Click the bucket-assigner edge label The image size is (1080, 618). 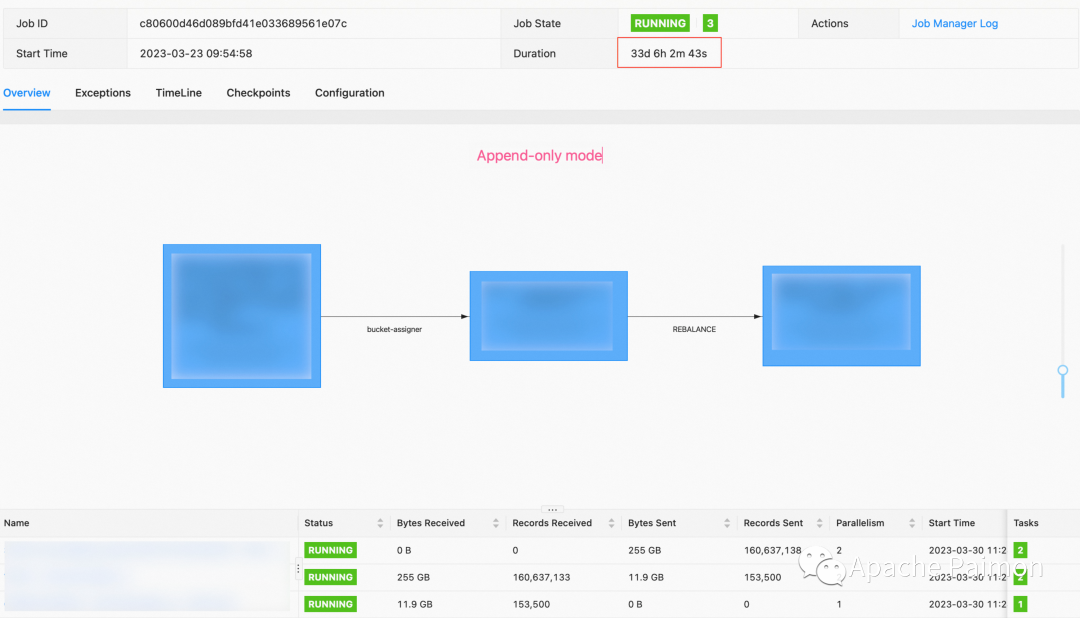tap(395, 329)
